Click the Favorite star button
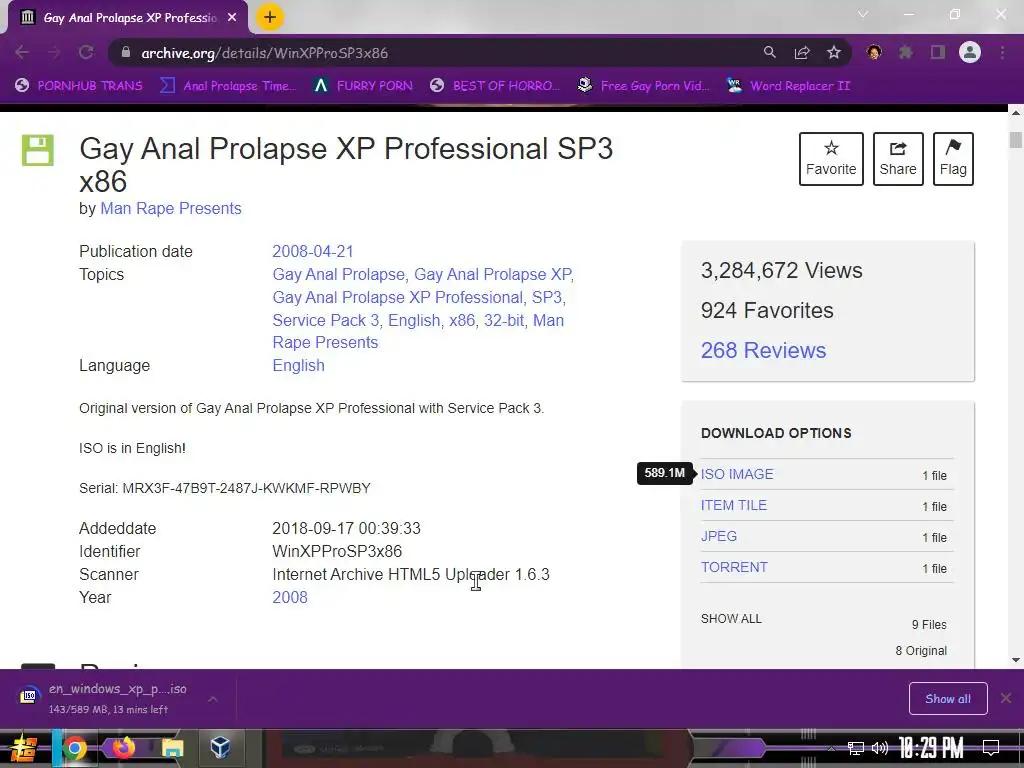 click(831, 159)
